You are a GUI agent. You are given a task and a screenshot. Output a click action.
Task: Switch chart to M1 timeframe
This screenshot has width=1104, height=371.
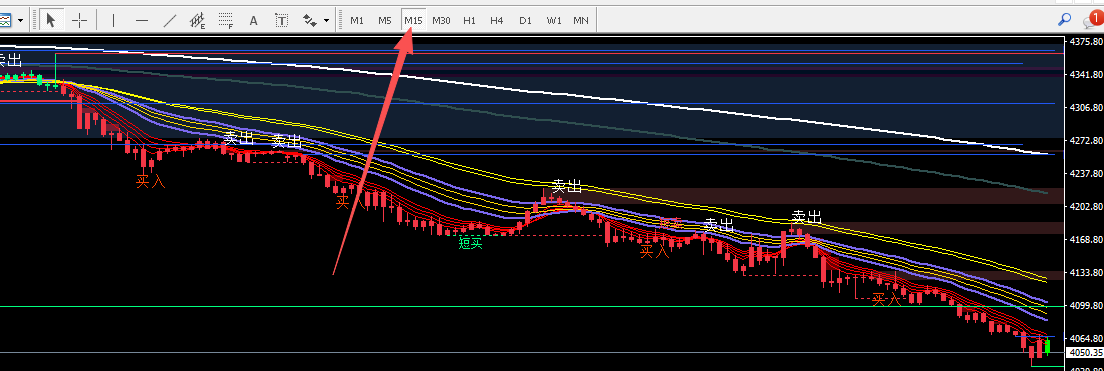tap(357, 20)
